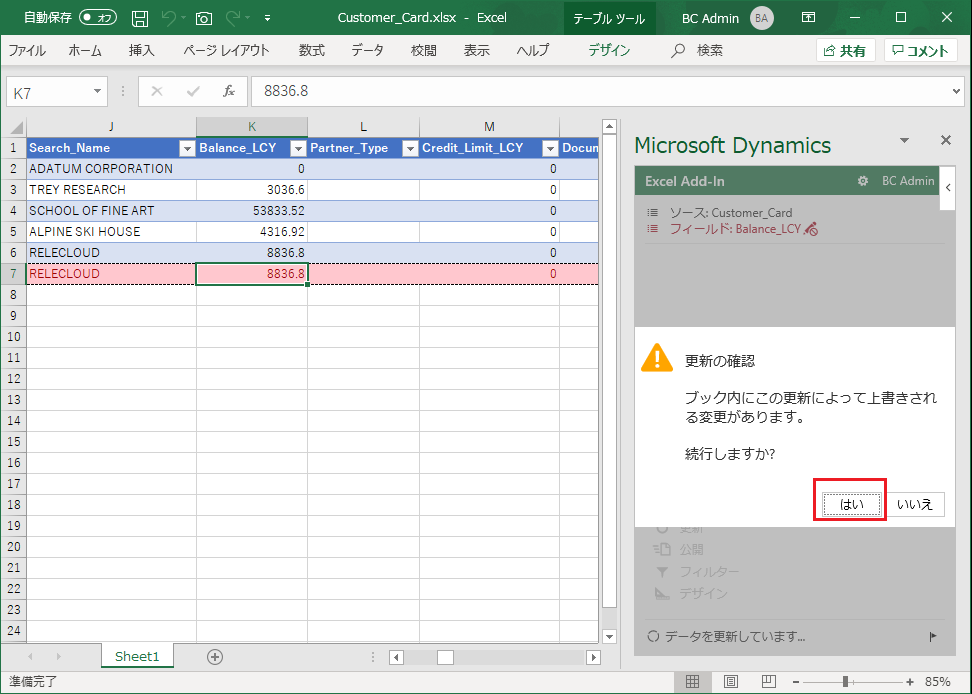Viewport: 972px width, 694px height.
Task: Select the Sheet1 tab
Action: [x=137, y=656]
